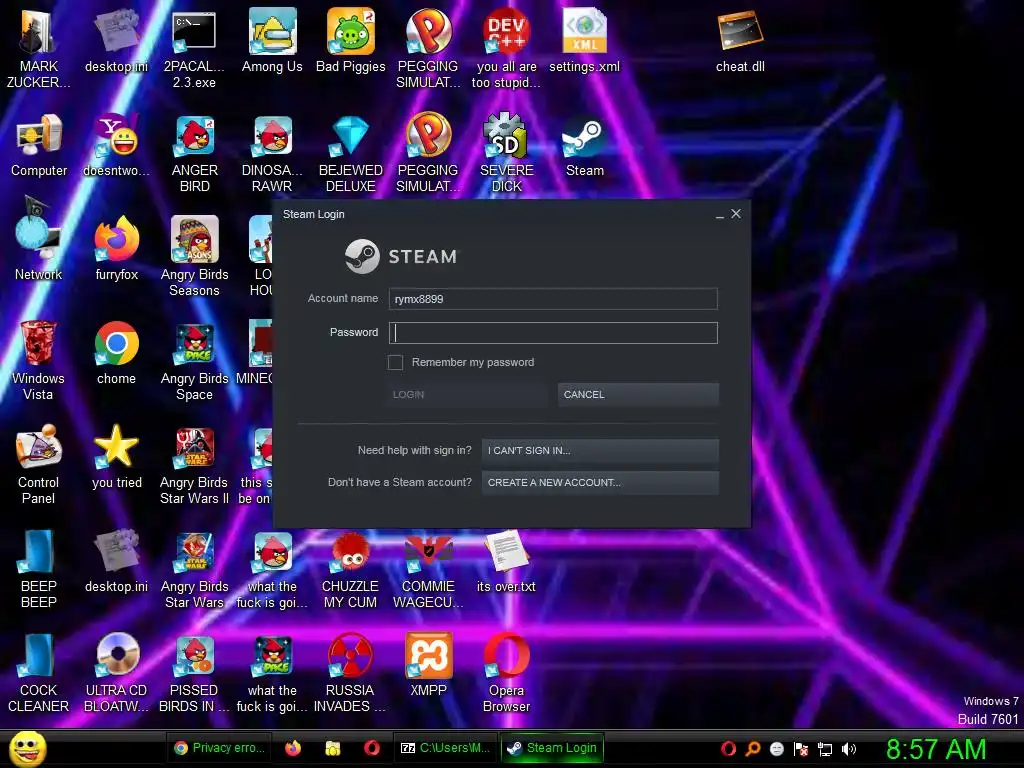The width and height of the screenshot is (1024, 768).
Task: Select the BEJEWED DELUXE icon
Action: pyautogui.click(x=351, y=153)
